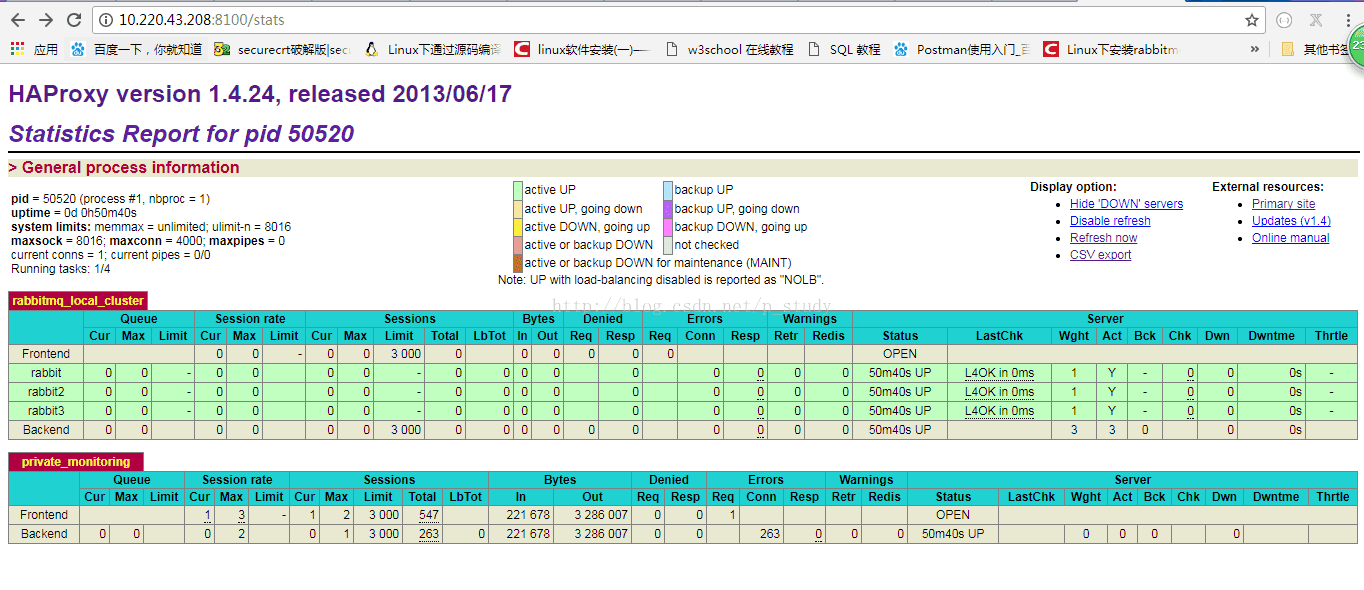Click the backup UP, going down purple swatch
The image size is (1364, 590).
tap(668, 209)
